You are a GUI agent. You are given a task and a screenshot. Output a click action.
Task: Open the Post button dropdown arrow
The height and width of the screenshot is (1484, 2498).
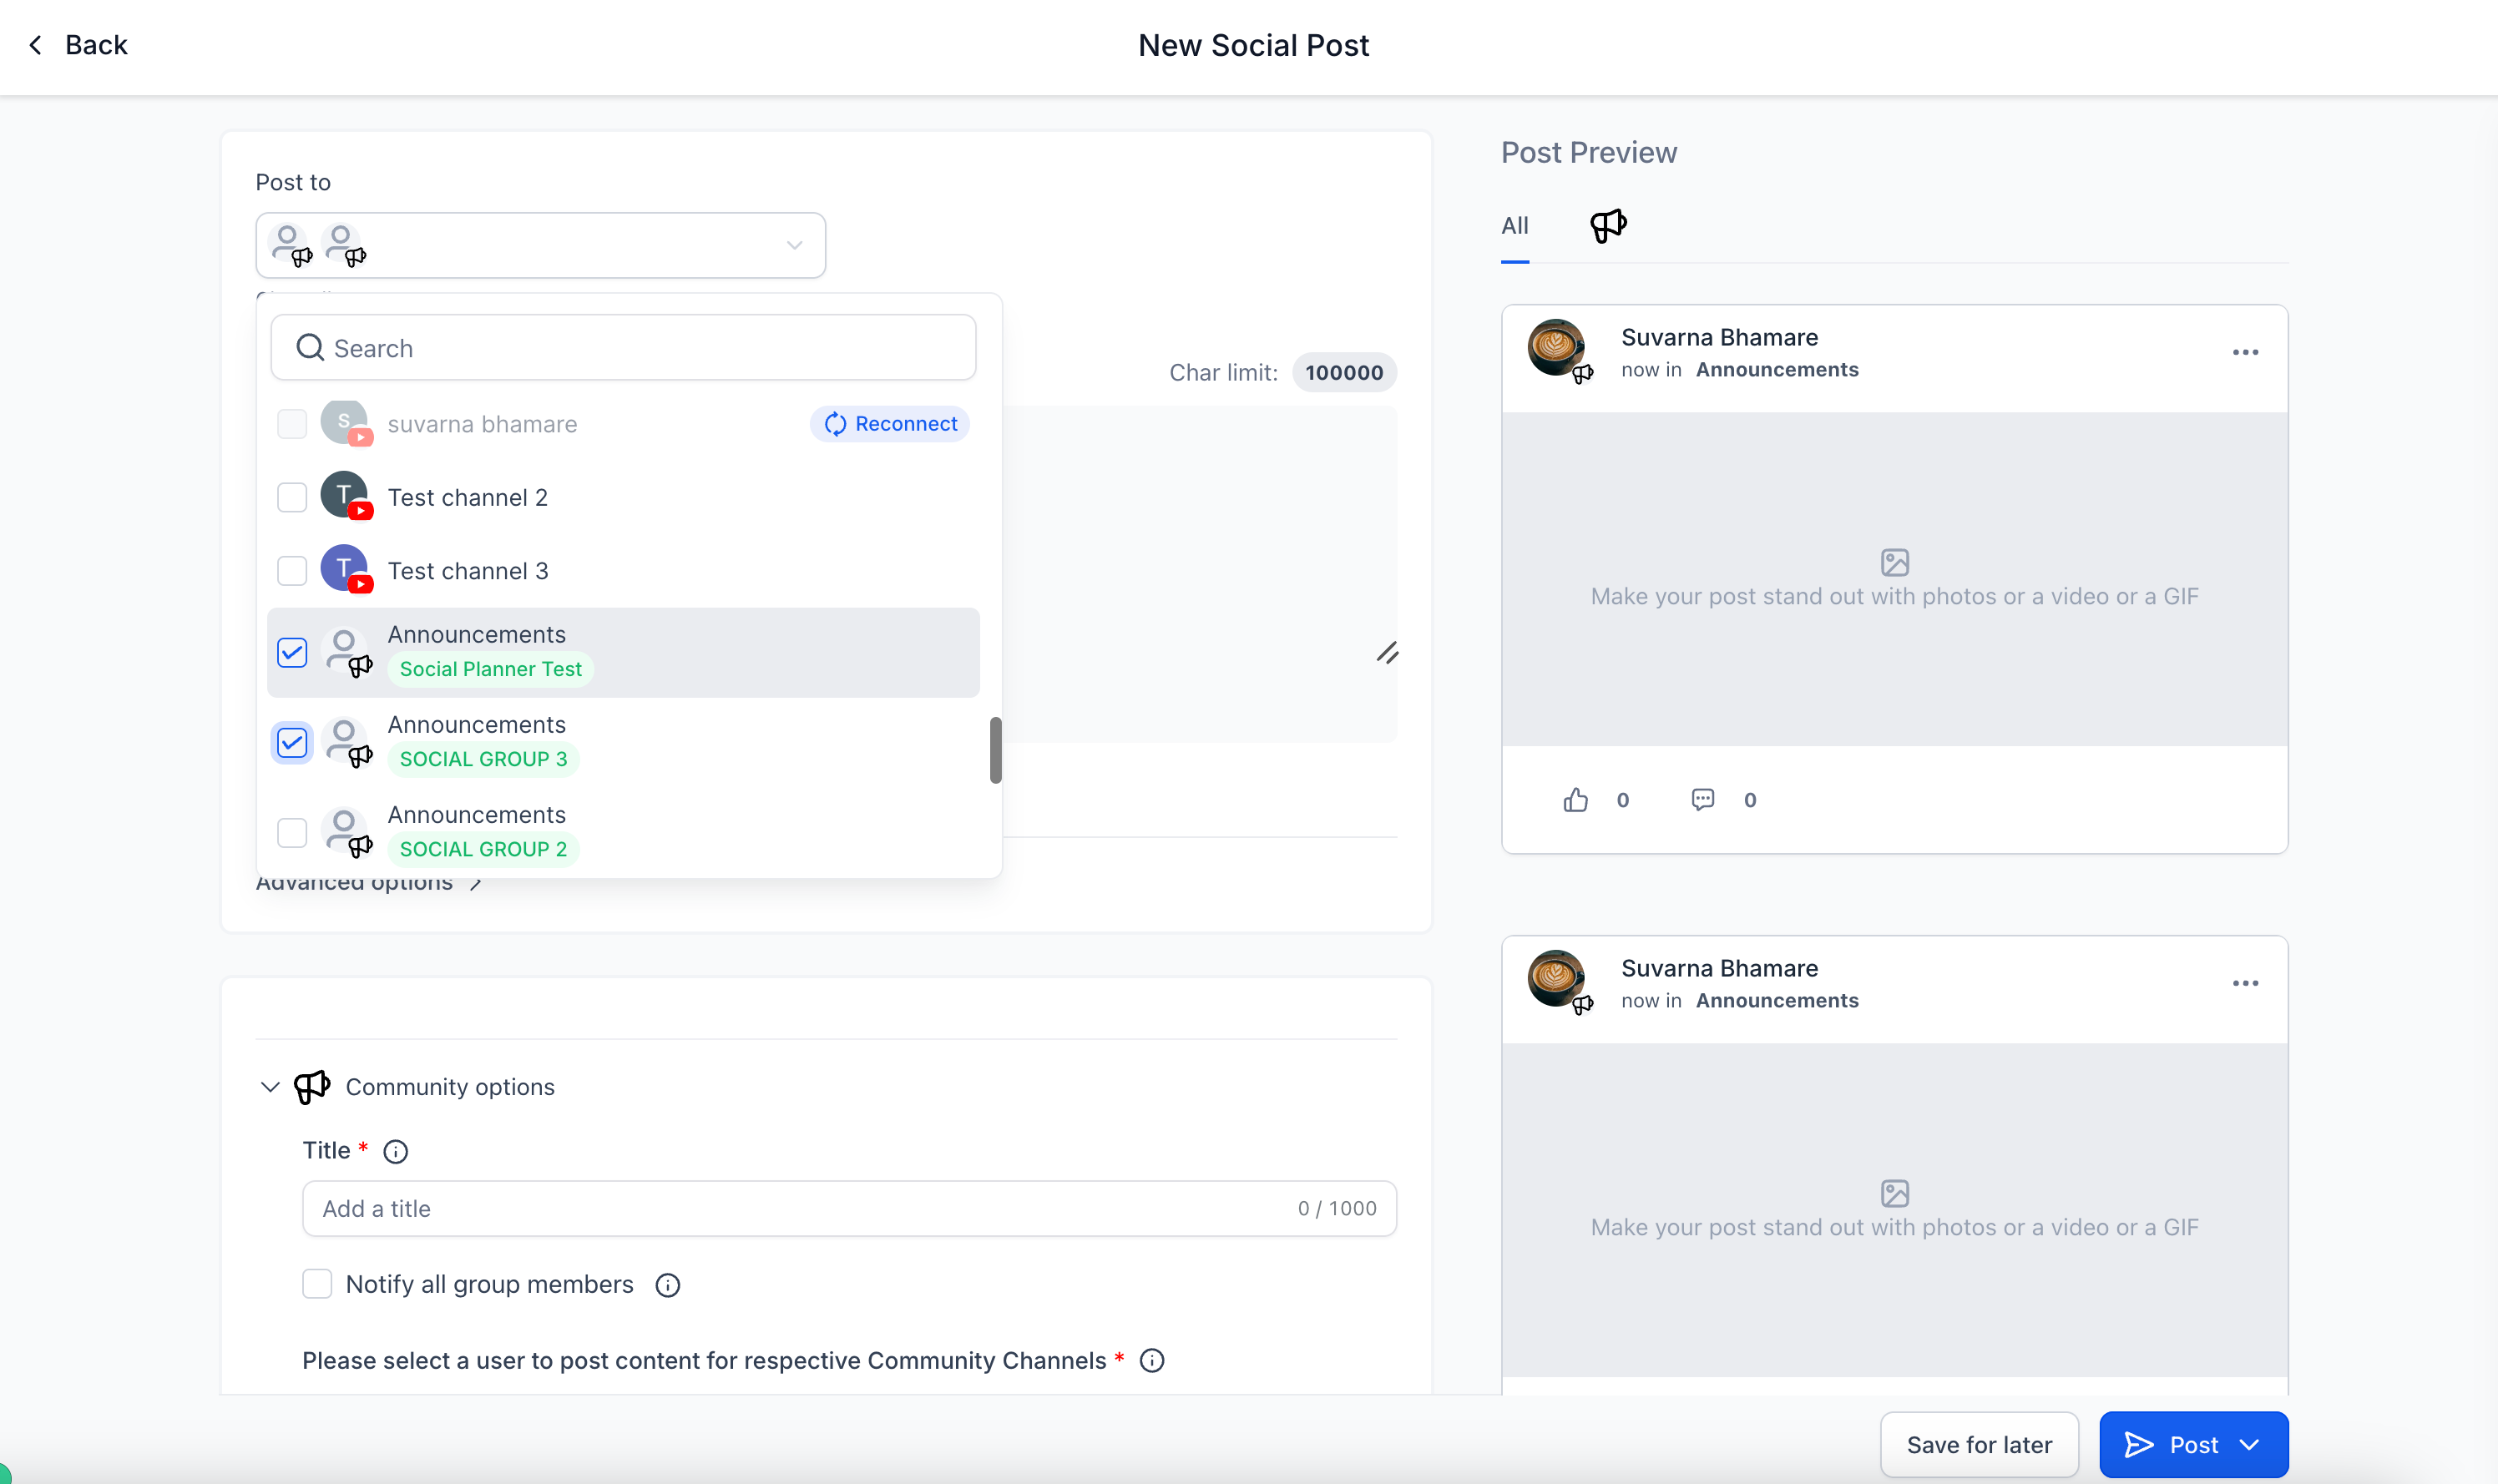pos(2250,1445)
